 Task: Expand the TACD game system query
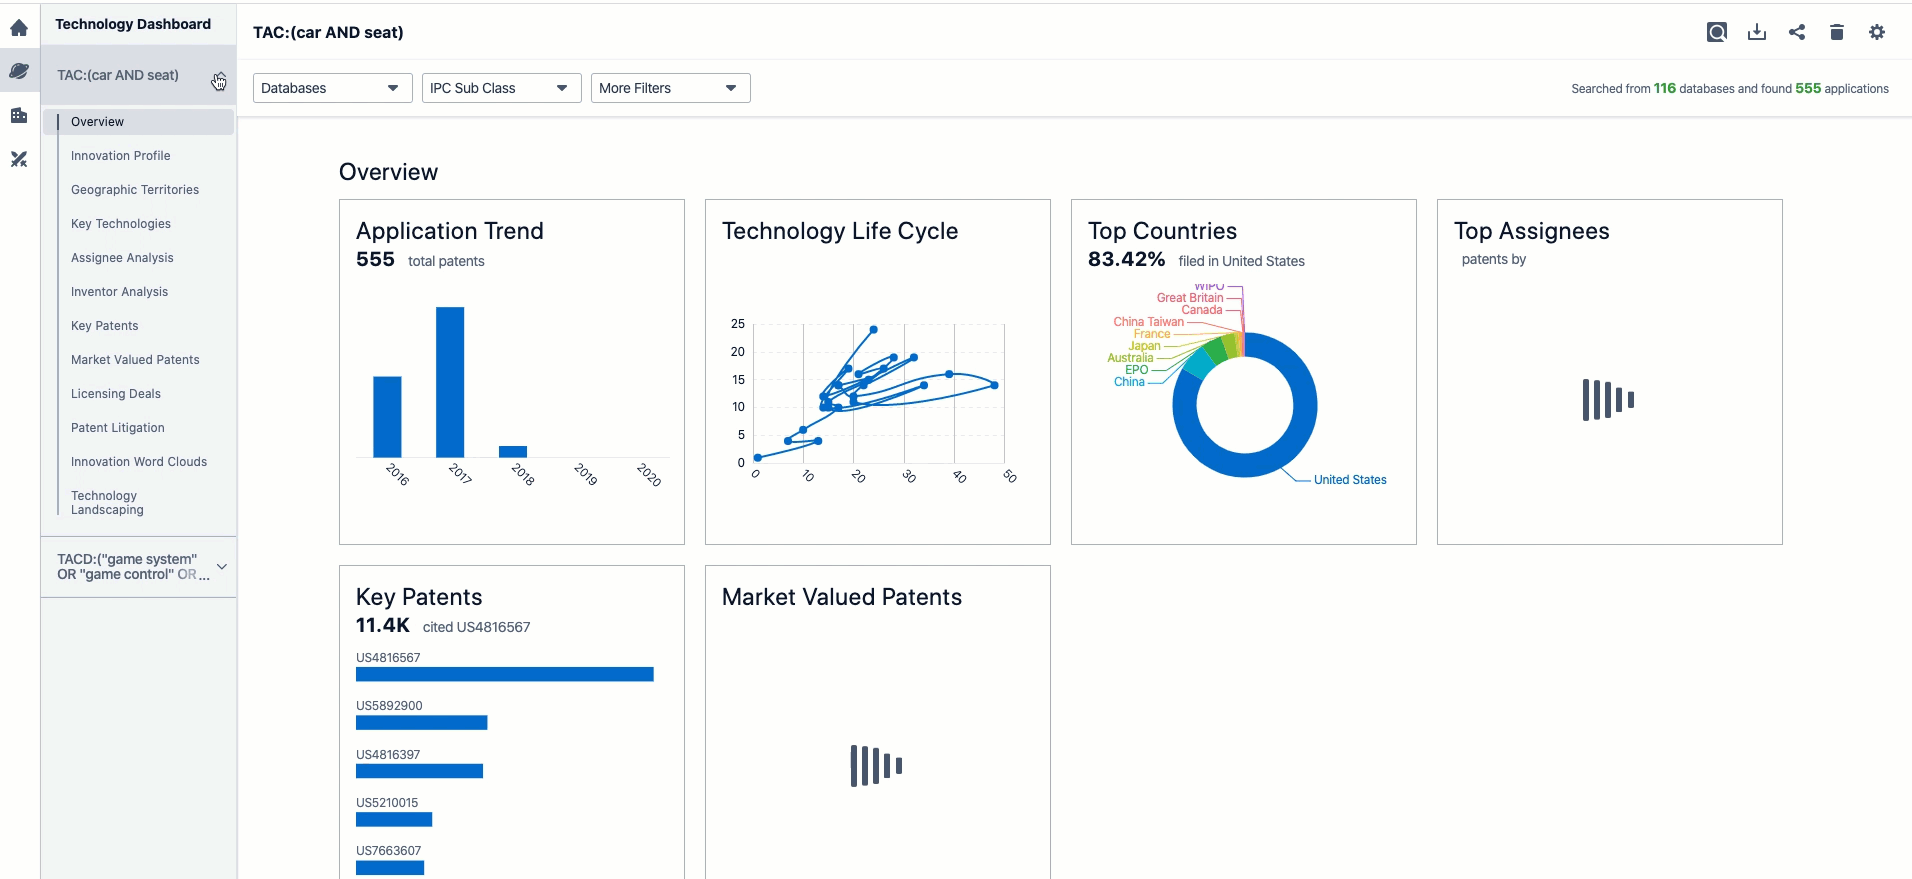[x=222, y=567]
